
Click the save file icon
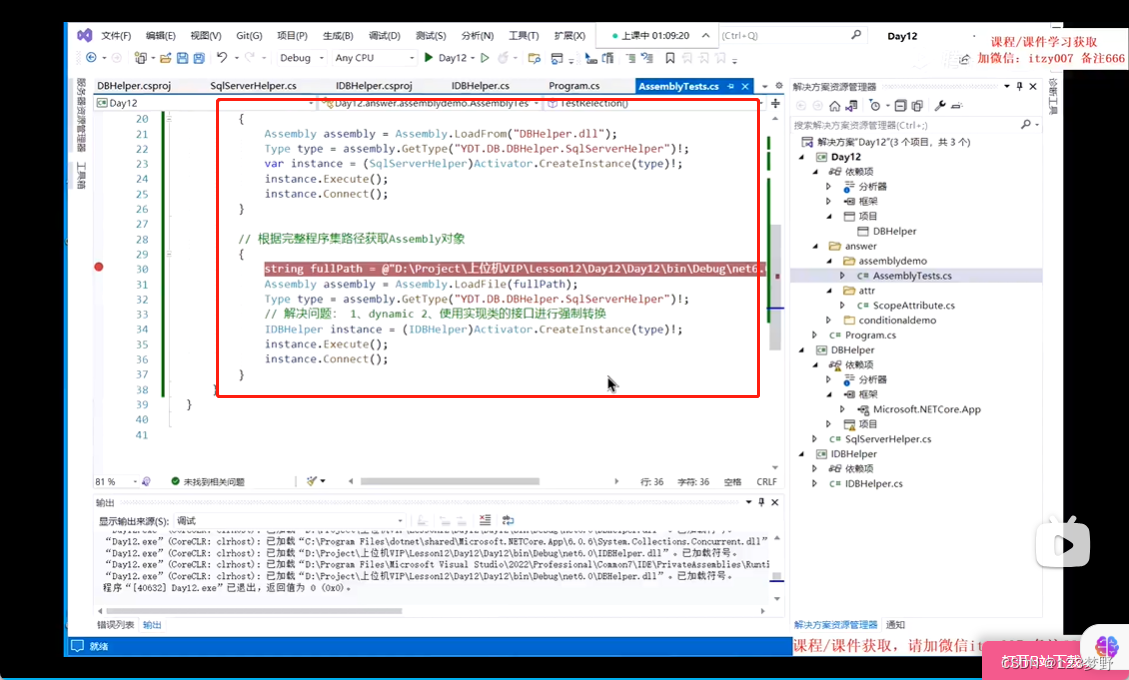coord(182,58)
